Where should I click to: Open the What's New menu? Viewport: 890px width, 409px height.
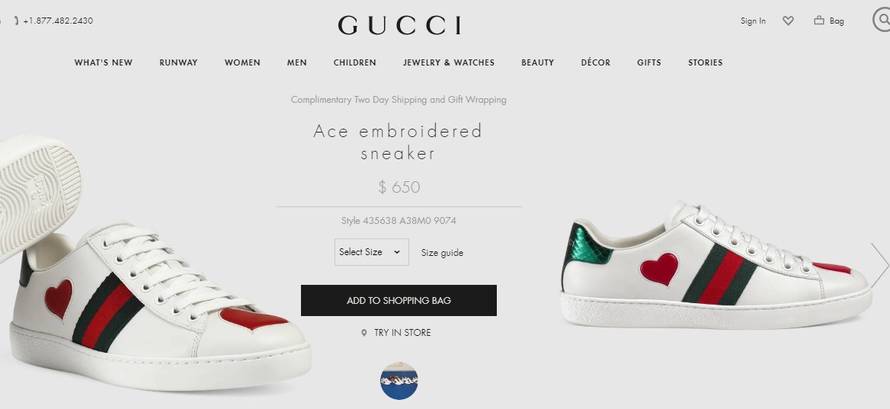[103, 62]
